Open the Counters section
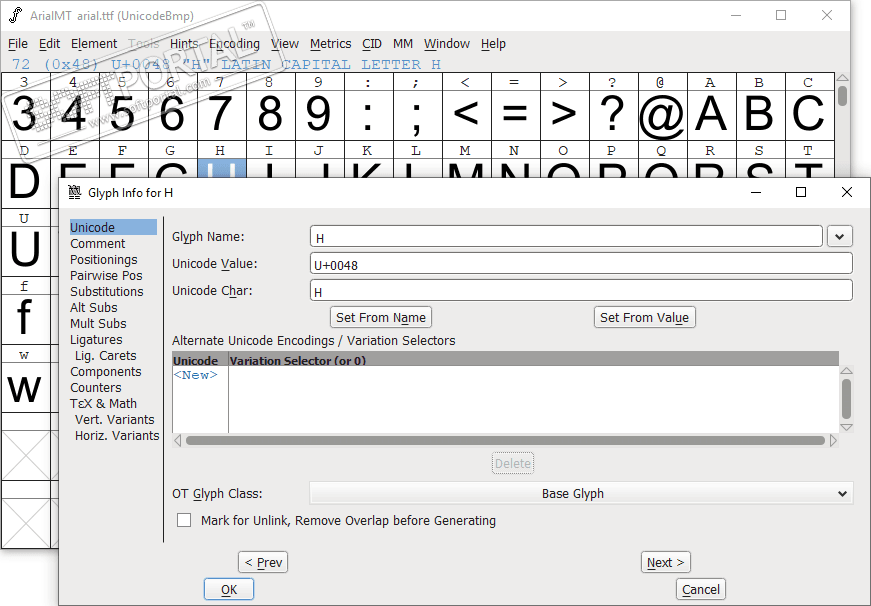This screenshot has width=871, height=606. click(96, 388)
